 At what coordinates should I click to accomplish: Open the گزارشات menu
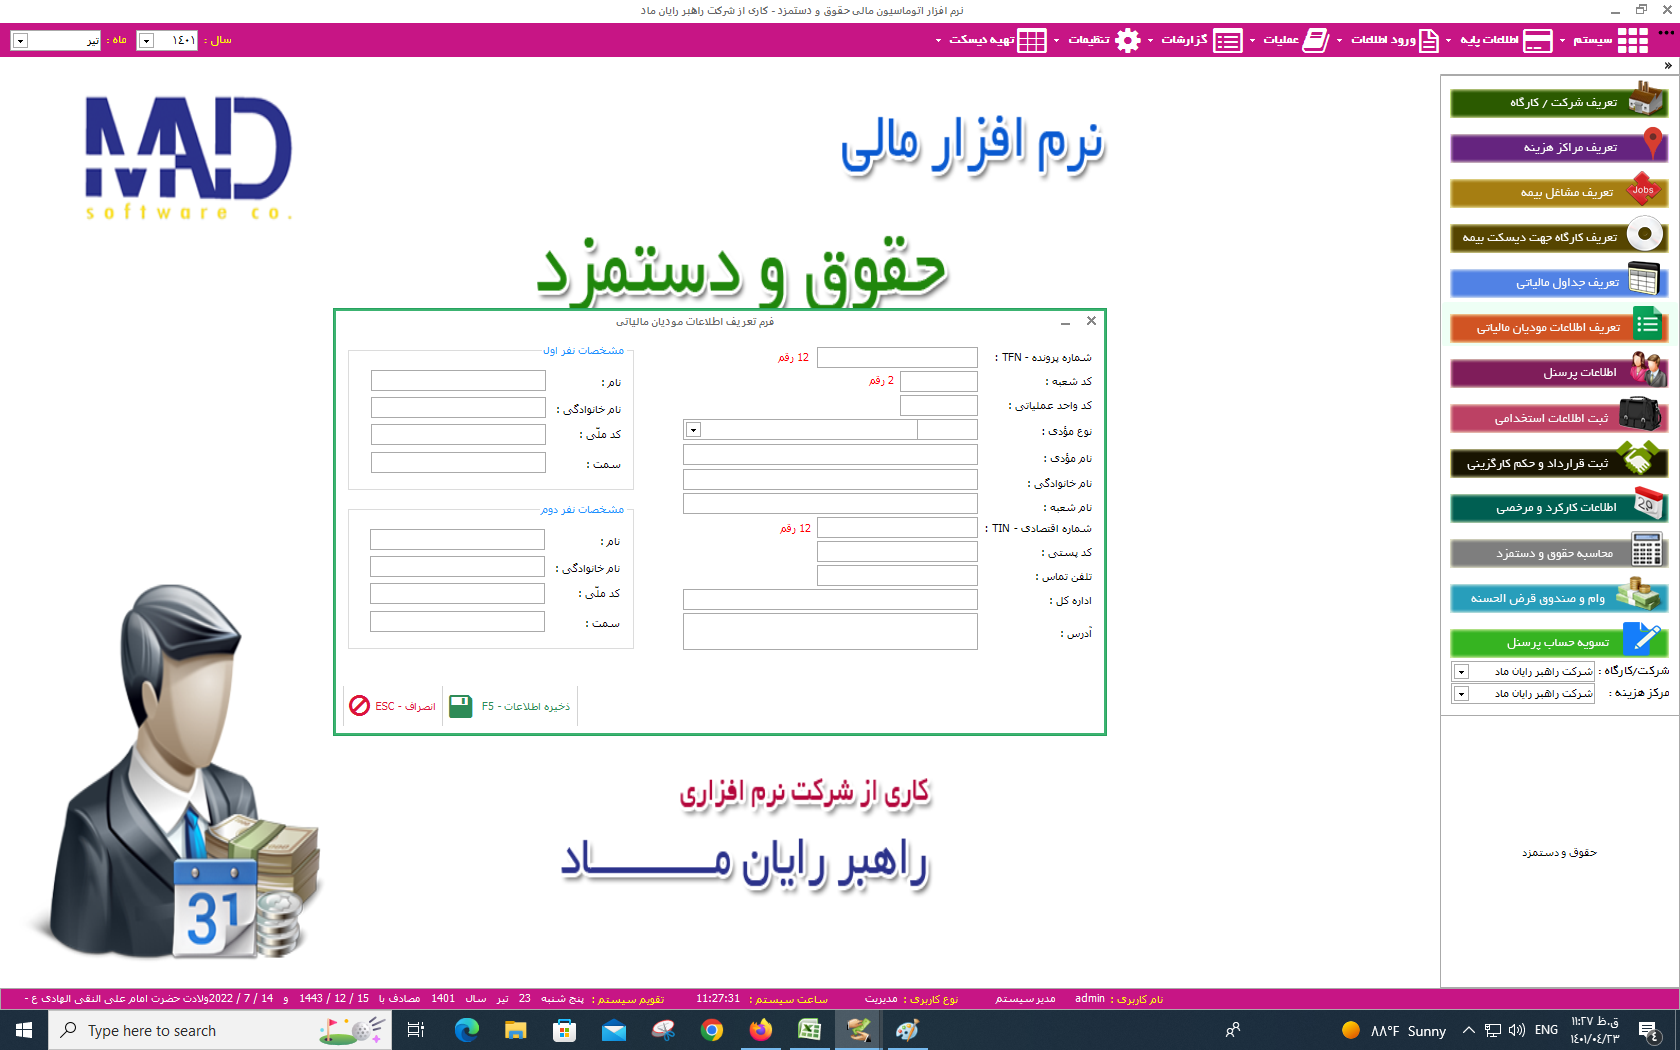tap(1195, 40)
